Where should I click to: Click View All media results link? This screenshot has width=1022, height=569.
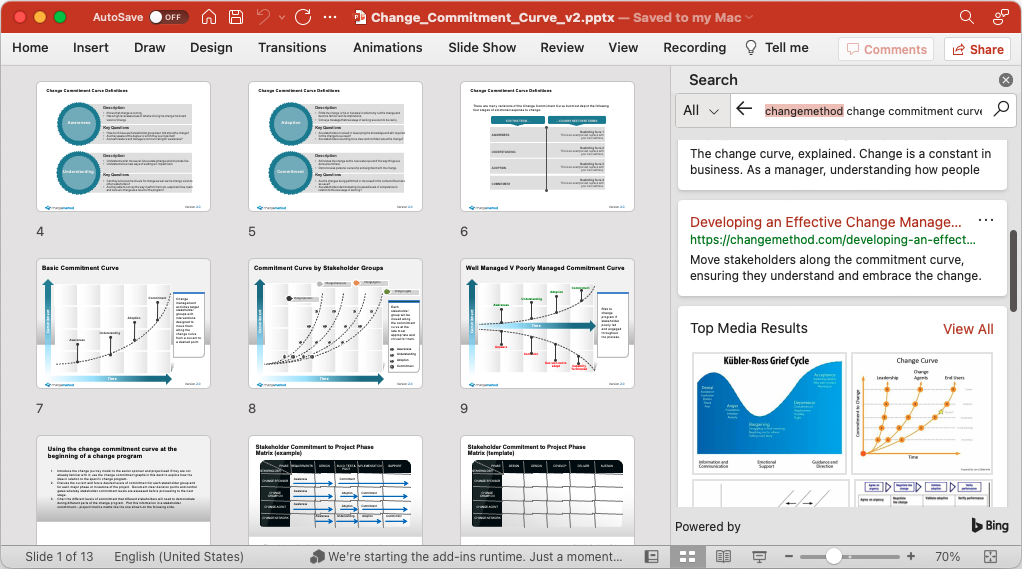tap(967, 328)
